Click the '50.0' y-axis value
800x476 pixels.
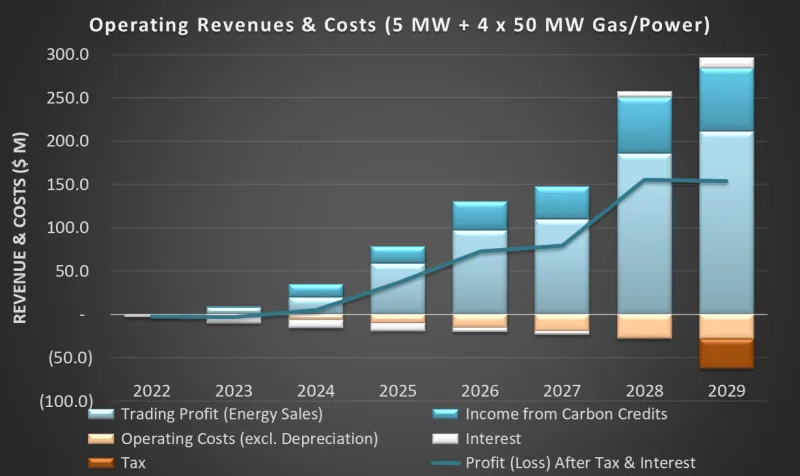(x=72, y=271)
